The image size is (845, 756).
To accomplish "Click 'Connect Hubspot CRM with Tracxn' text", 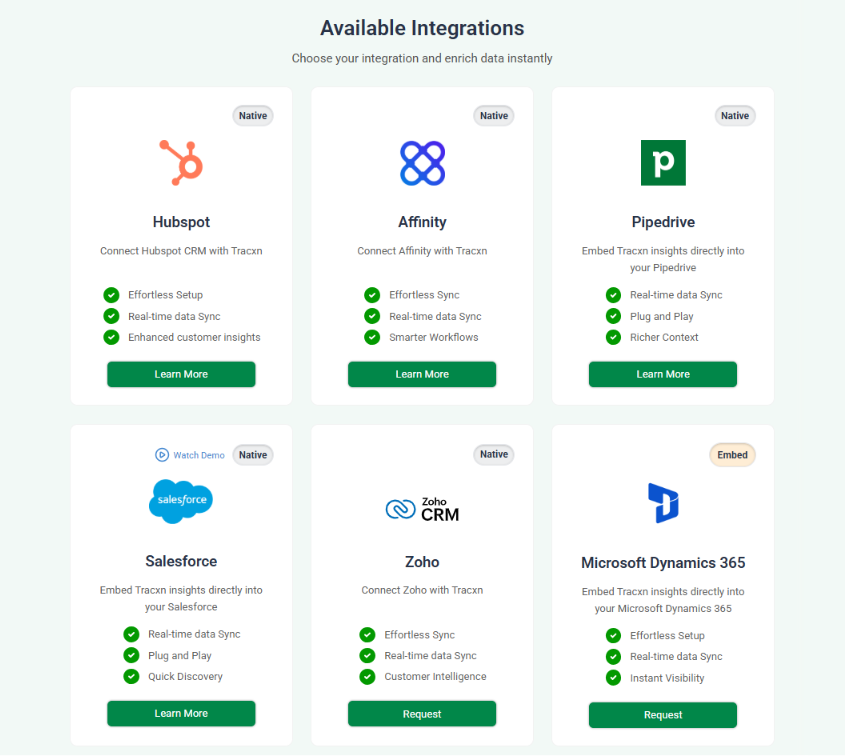I will click(181, 251).
